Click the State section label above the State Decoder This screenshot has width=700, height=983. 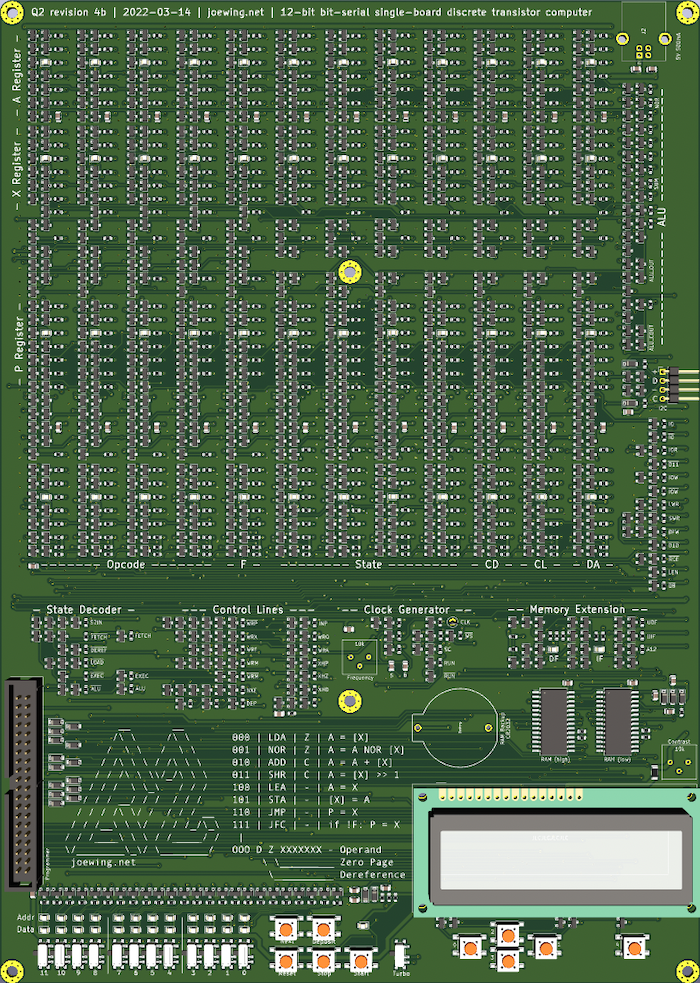[368, 564]
